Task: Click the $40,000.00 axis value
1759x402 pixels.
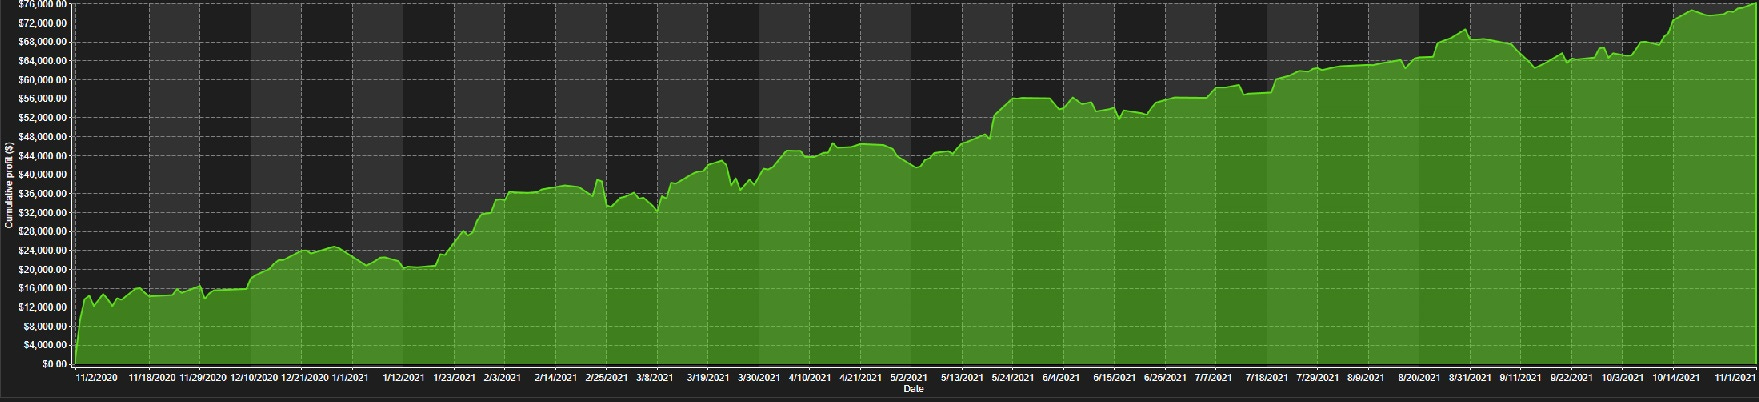Action: 42,174
